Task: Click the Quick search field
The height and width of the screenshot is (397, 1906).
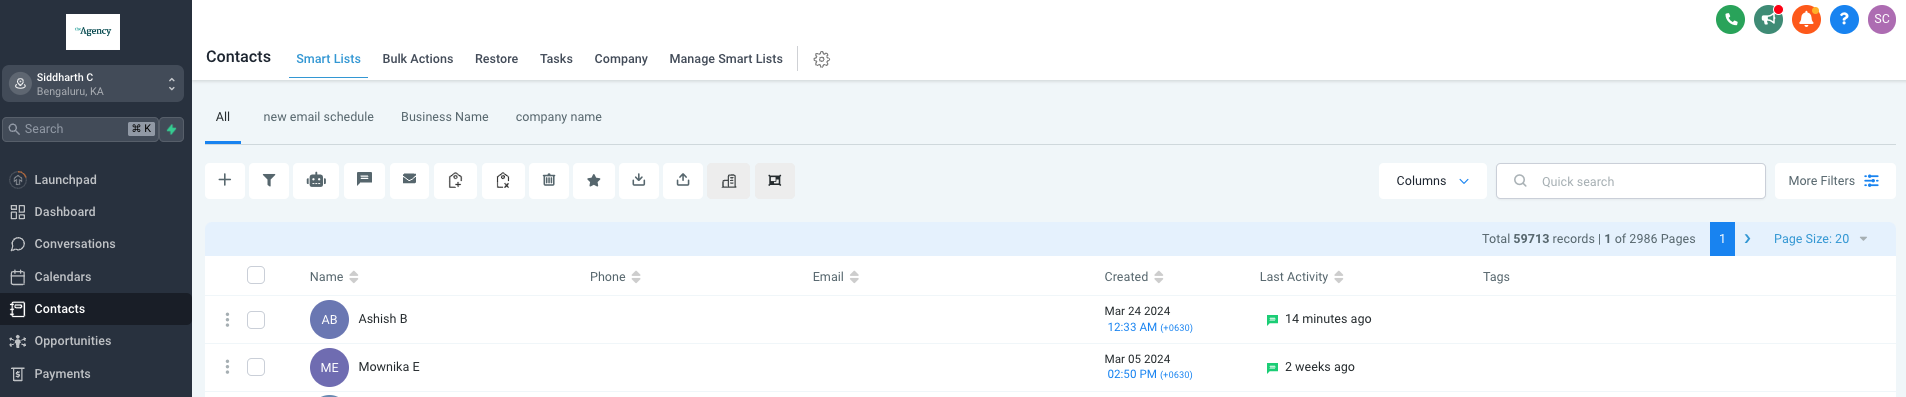Action: coord(1631,181)
